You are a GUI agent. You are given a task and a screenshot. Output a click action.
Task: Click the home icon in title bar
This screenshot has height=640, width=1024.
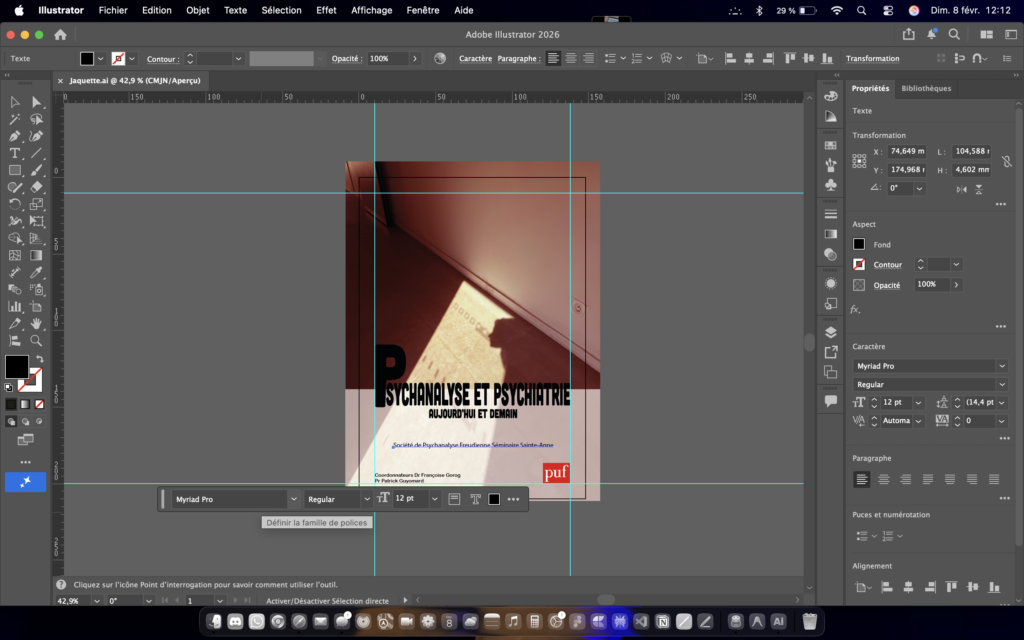pyautogui.click(x=60, y=35)
